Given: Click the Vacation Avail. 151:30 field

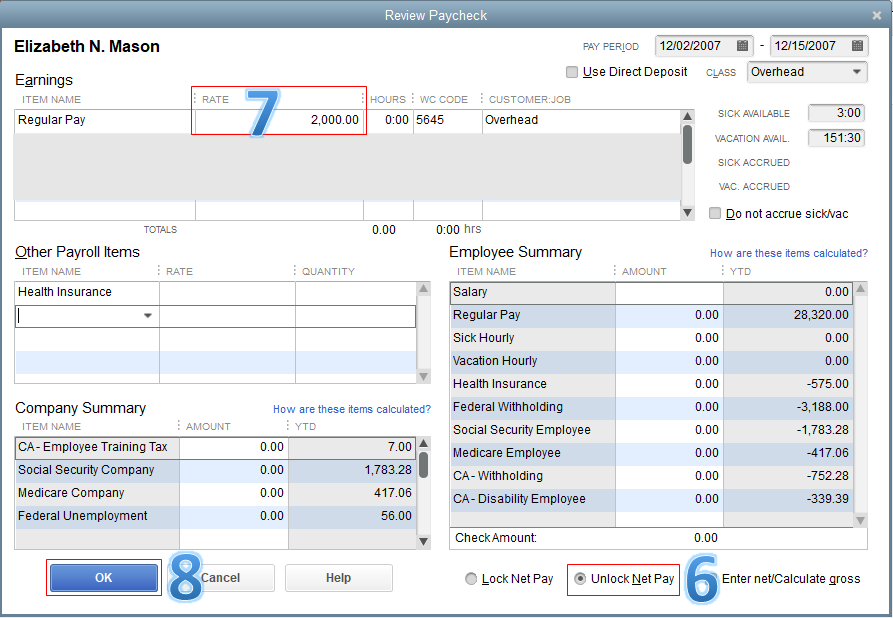Looking at the screenshot, I should [x=836, y=138].
